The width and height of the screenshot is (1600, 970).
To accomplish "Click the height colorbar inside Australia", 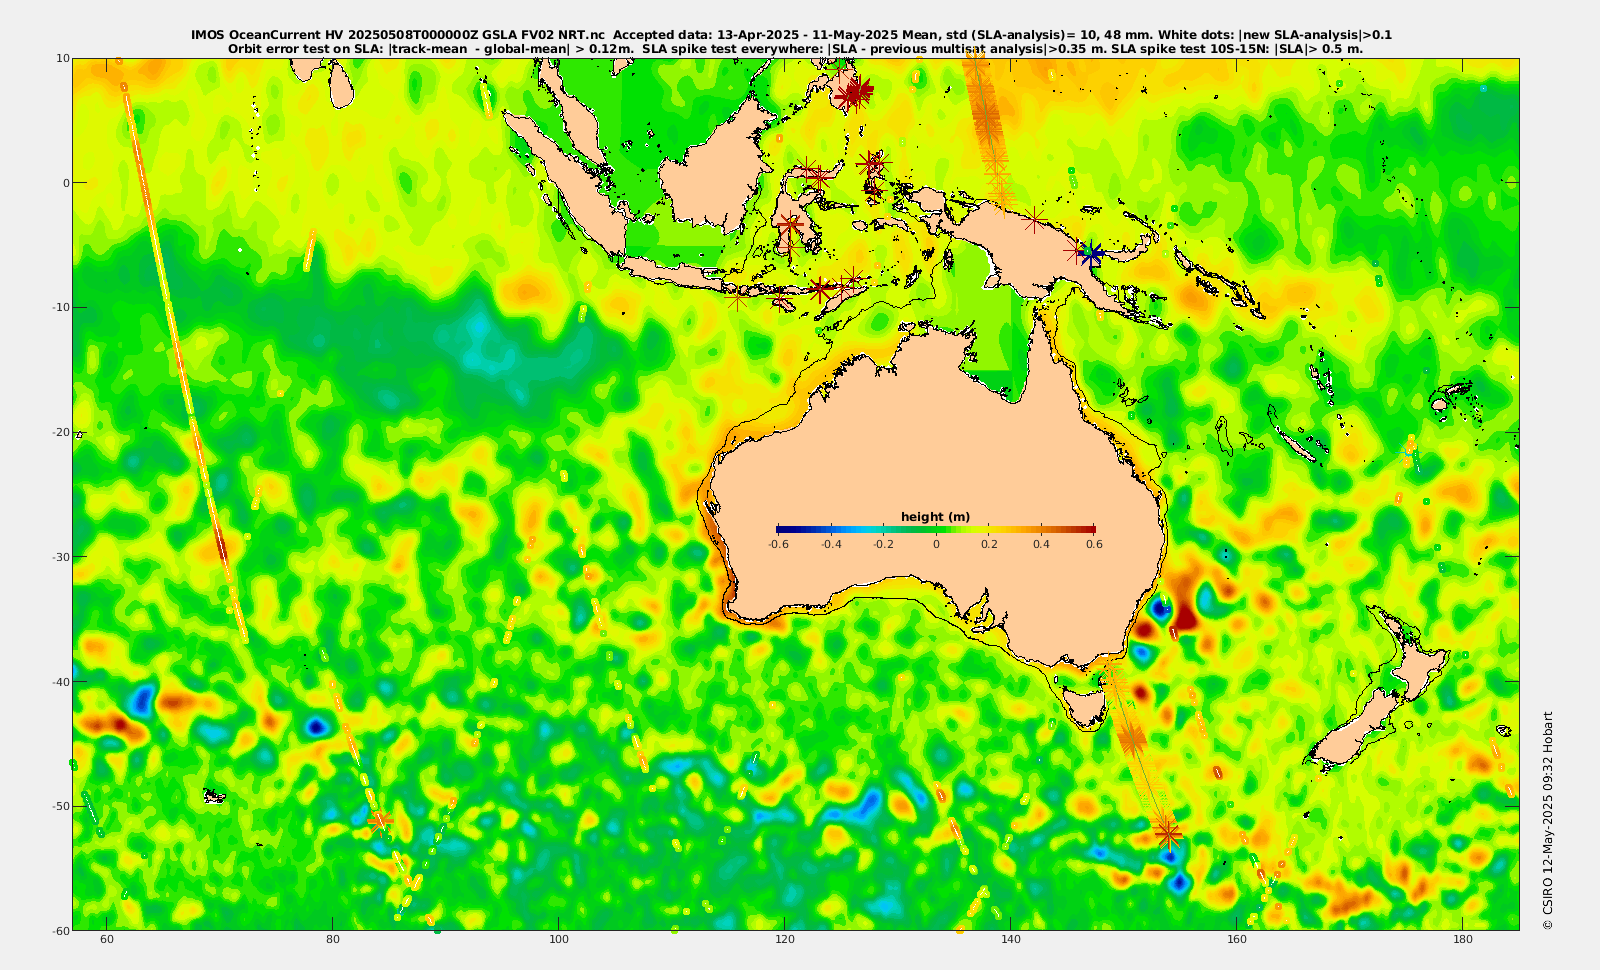I will [936, 529].
